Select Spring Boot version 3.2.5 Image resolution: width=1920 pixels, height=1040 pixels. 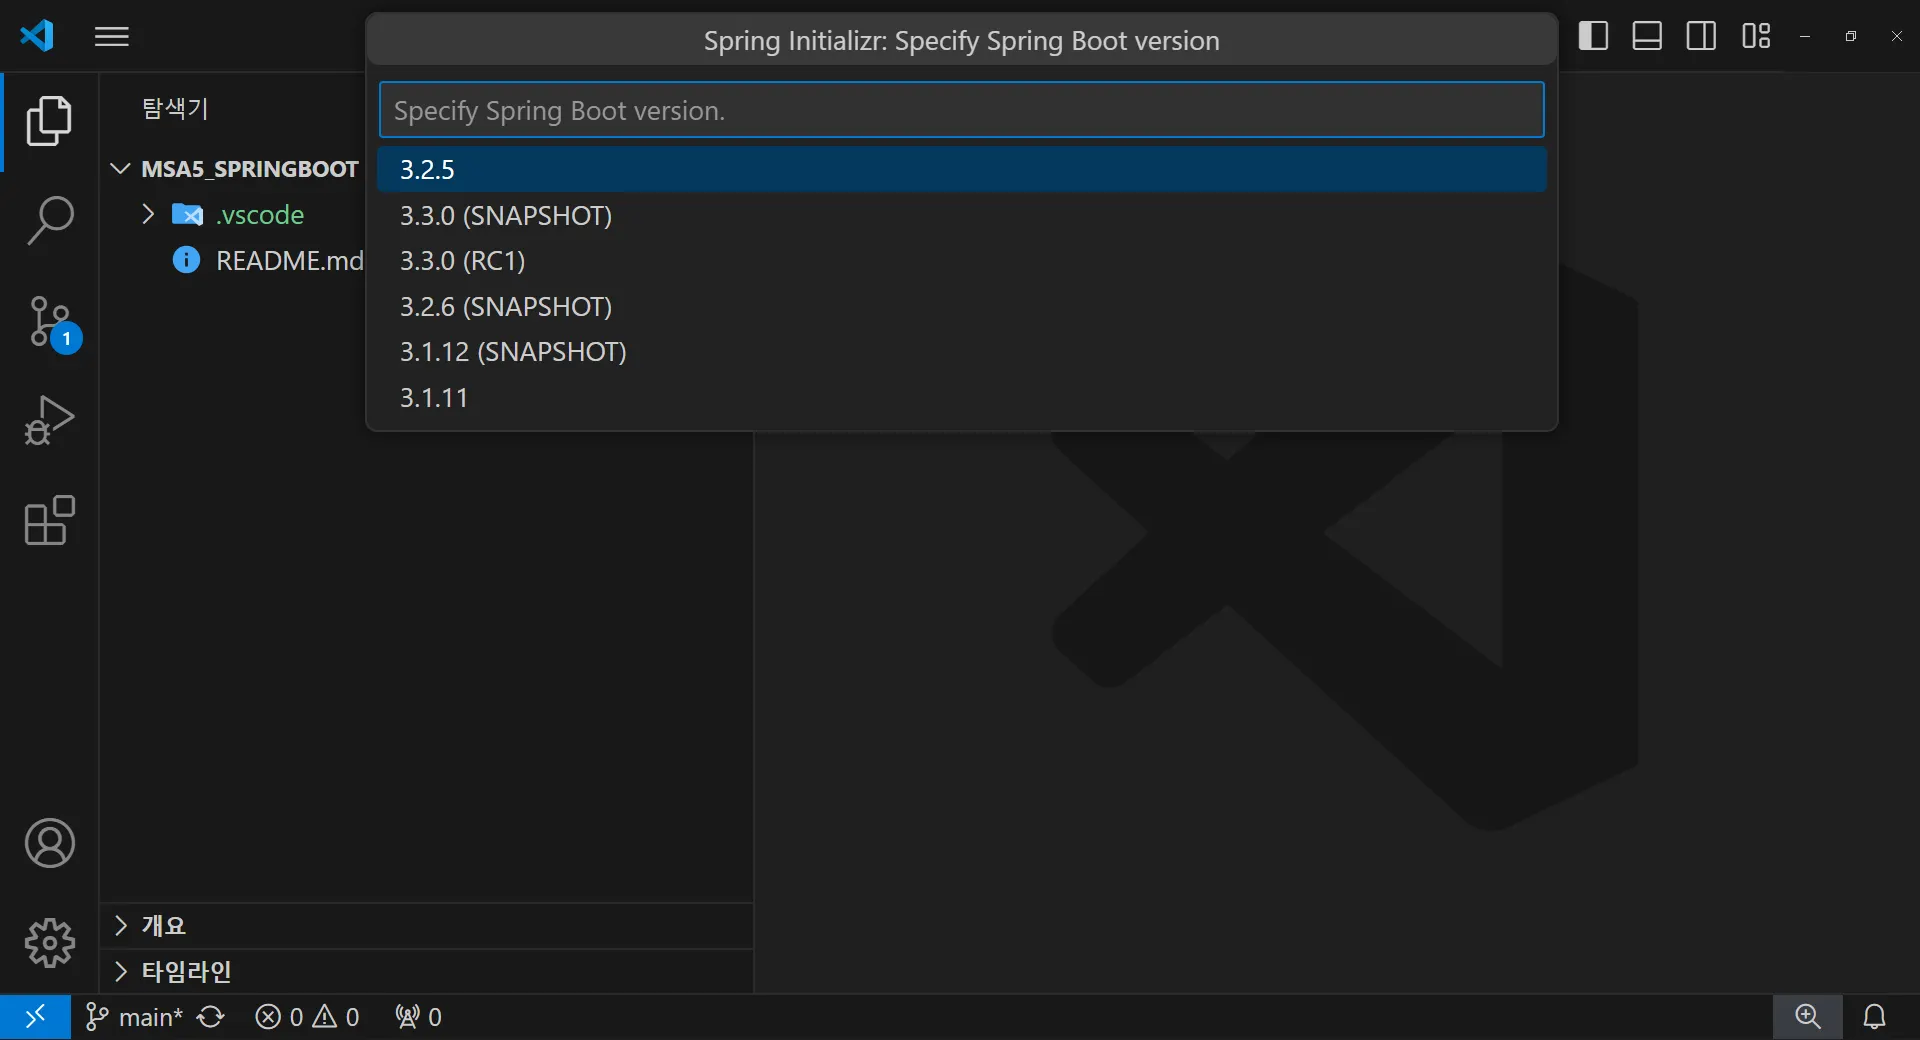[x=961, y=170]
